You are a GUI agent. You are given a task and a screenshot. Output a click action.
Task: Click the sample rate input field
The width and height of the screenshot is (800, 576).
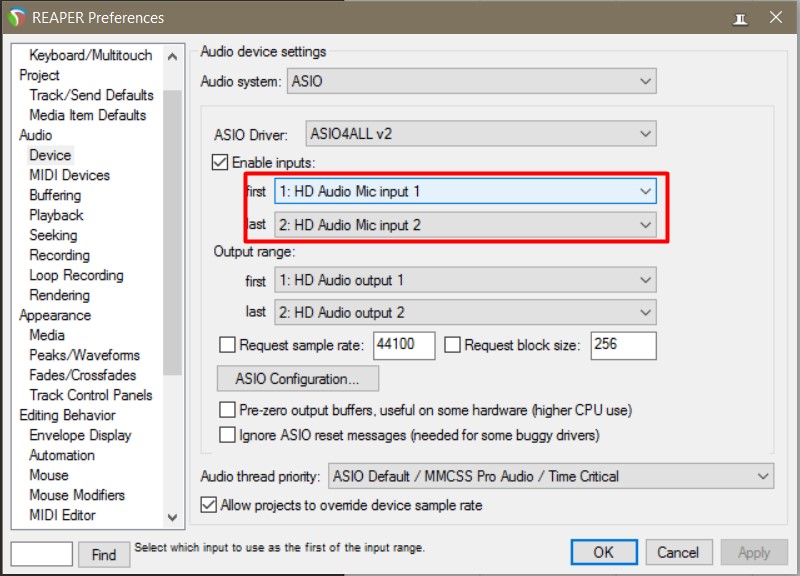pos(404,345)
